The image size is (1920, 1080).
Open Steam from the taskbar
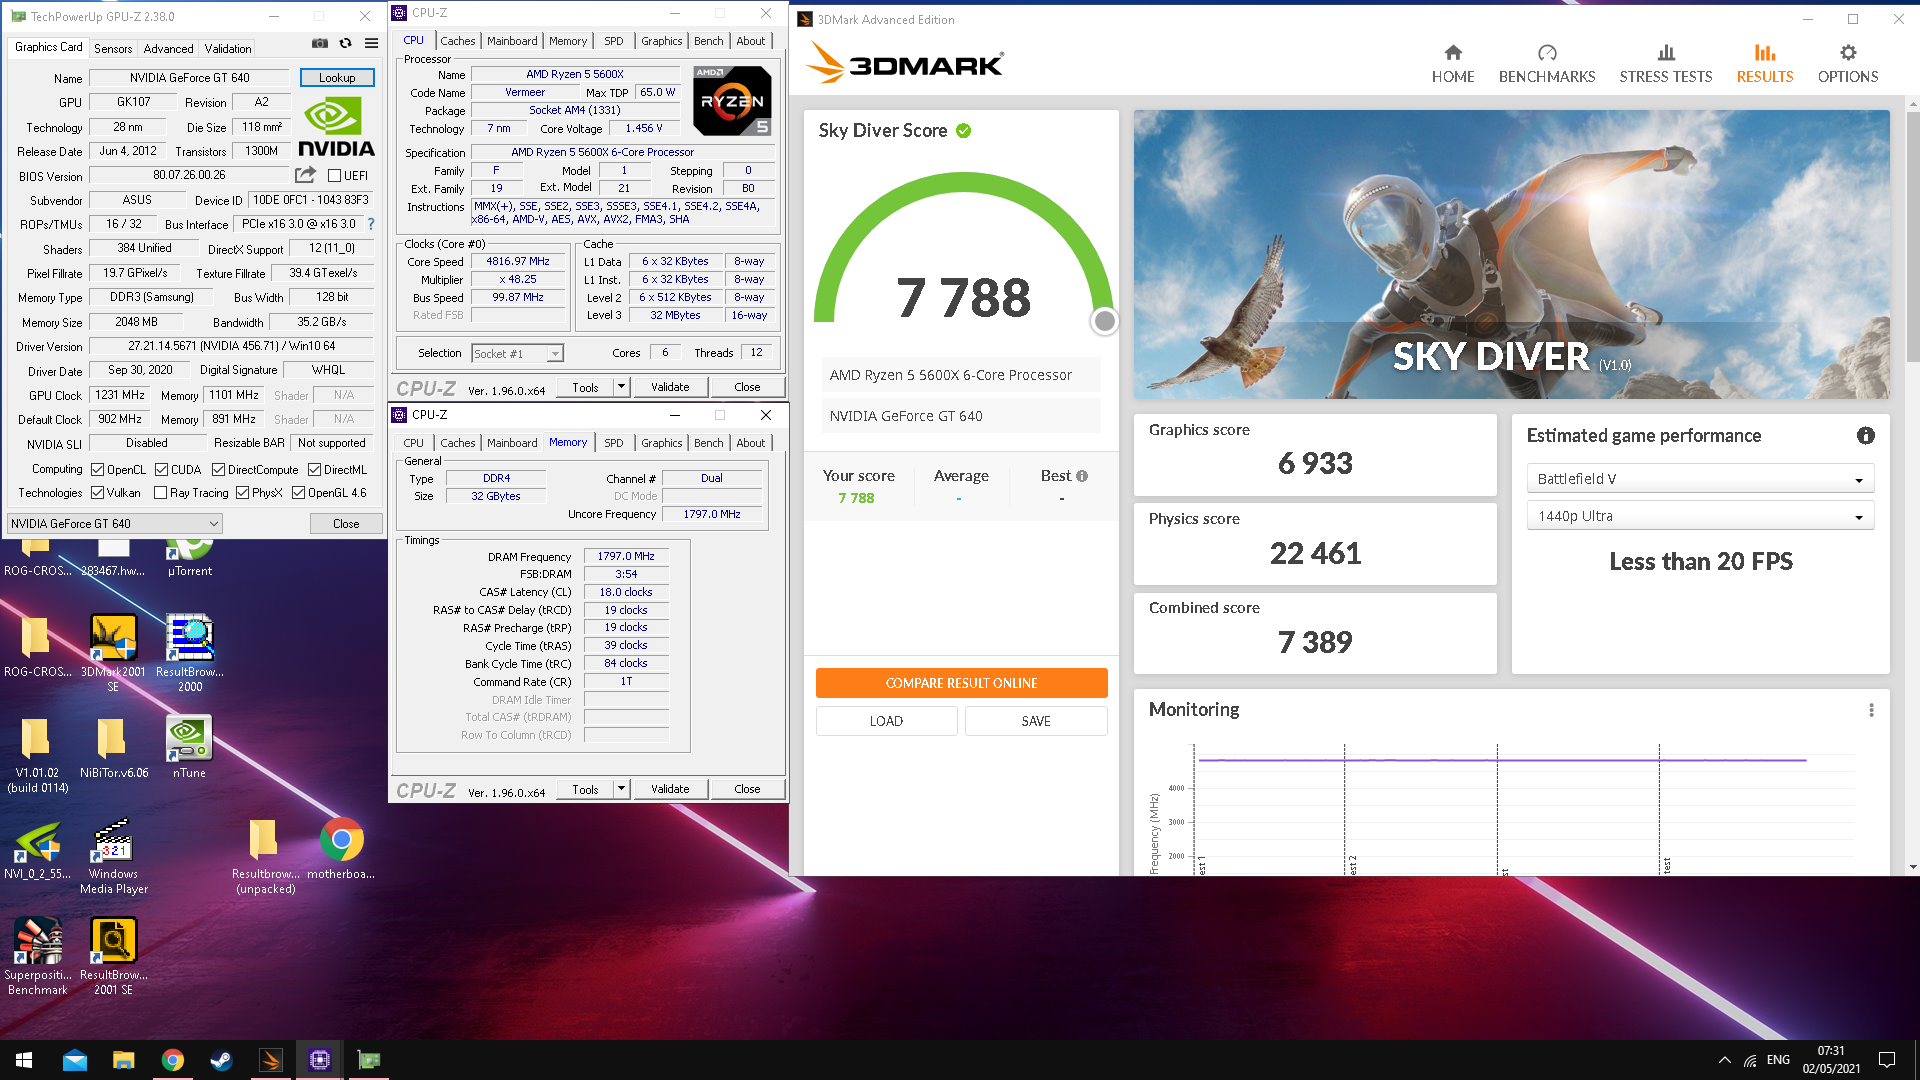click(221, 1060)
